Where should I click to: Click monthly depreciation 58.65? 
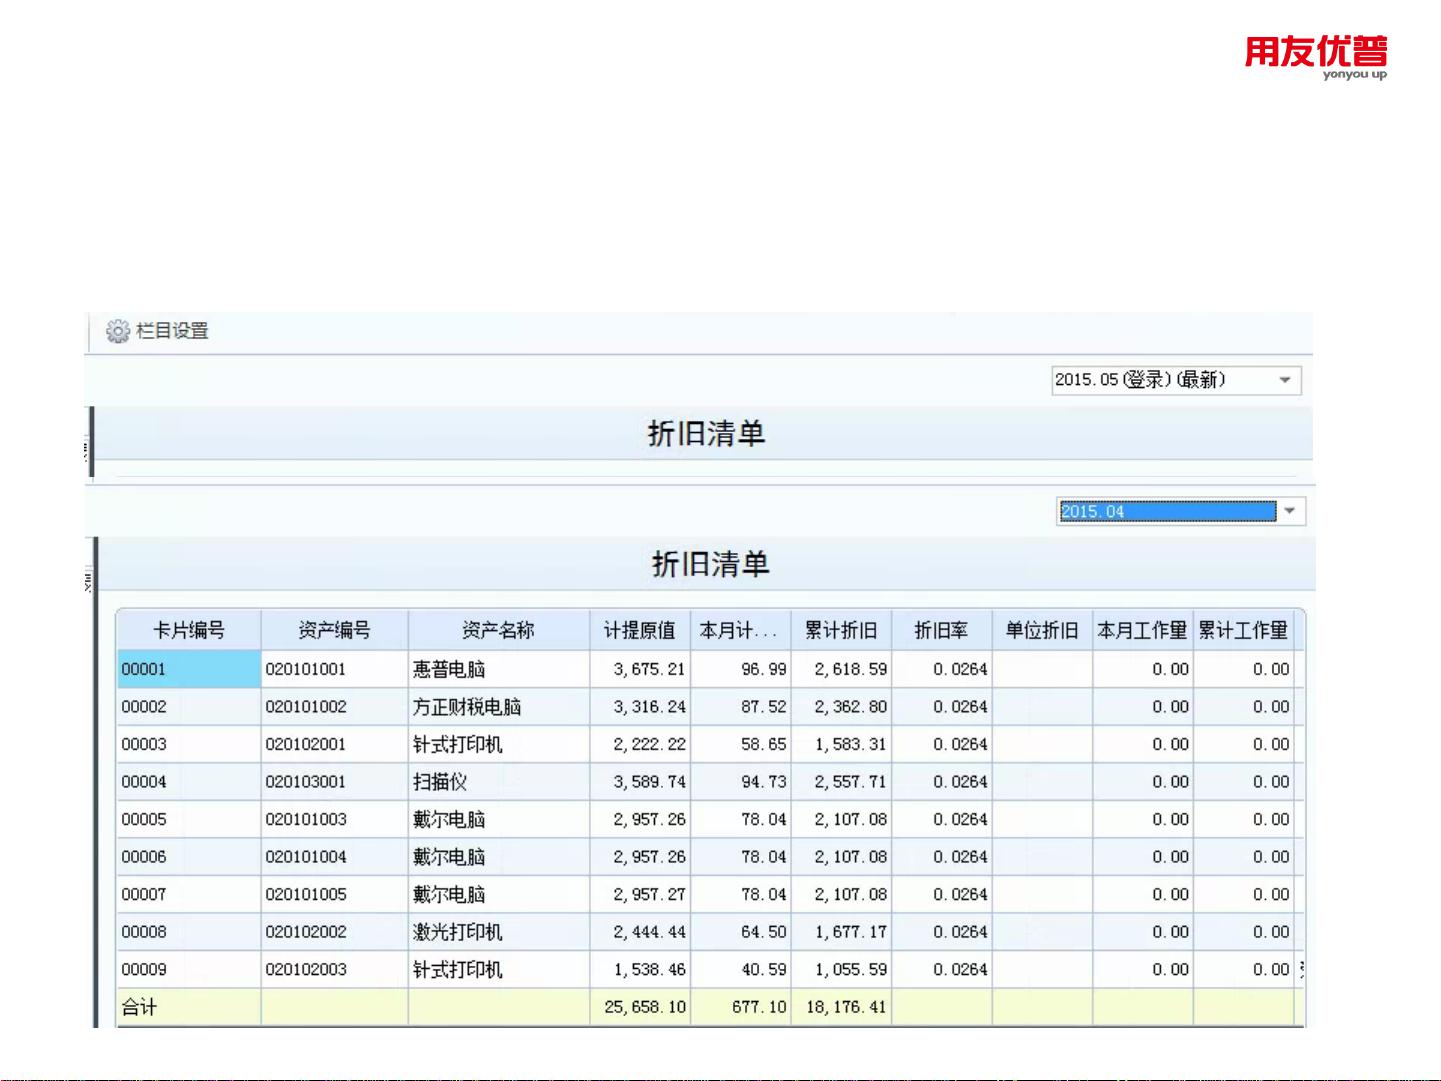point(764,744)
